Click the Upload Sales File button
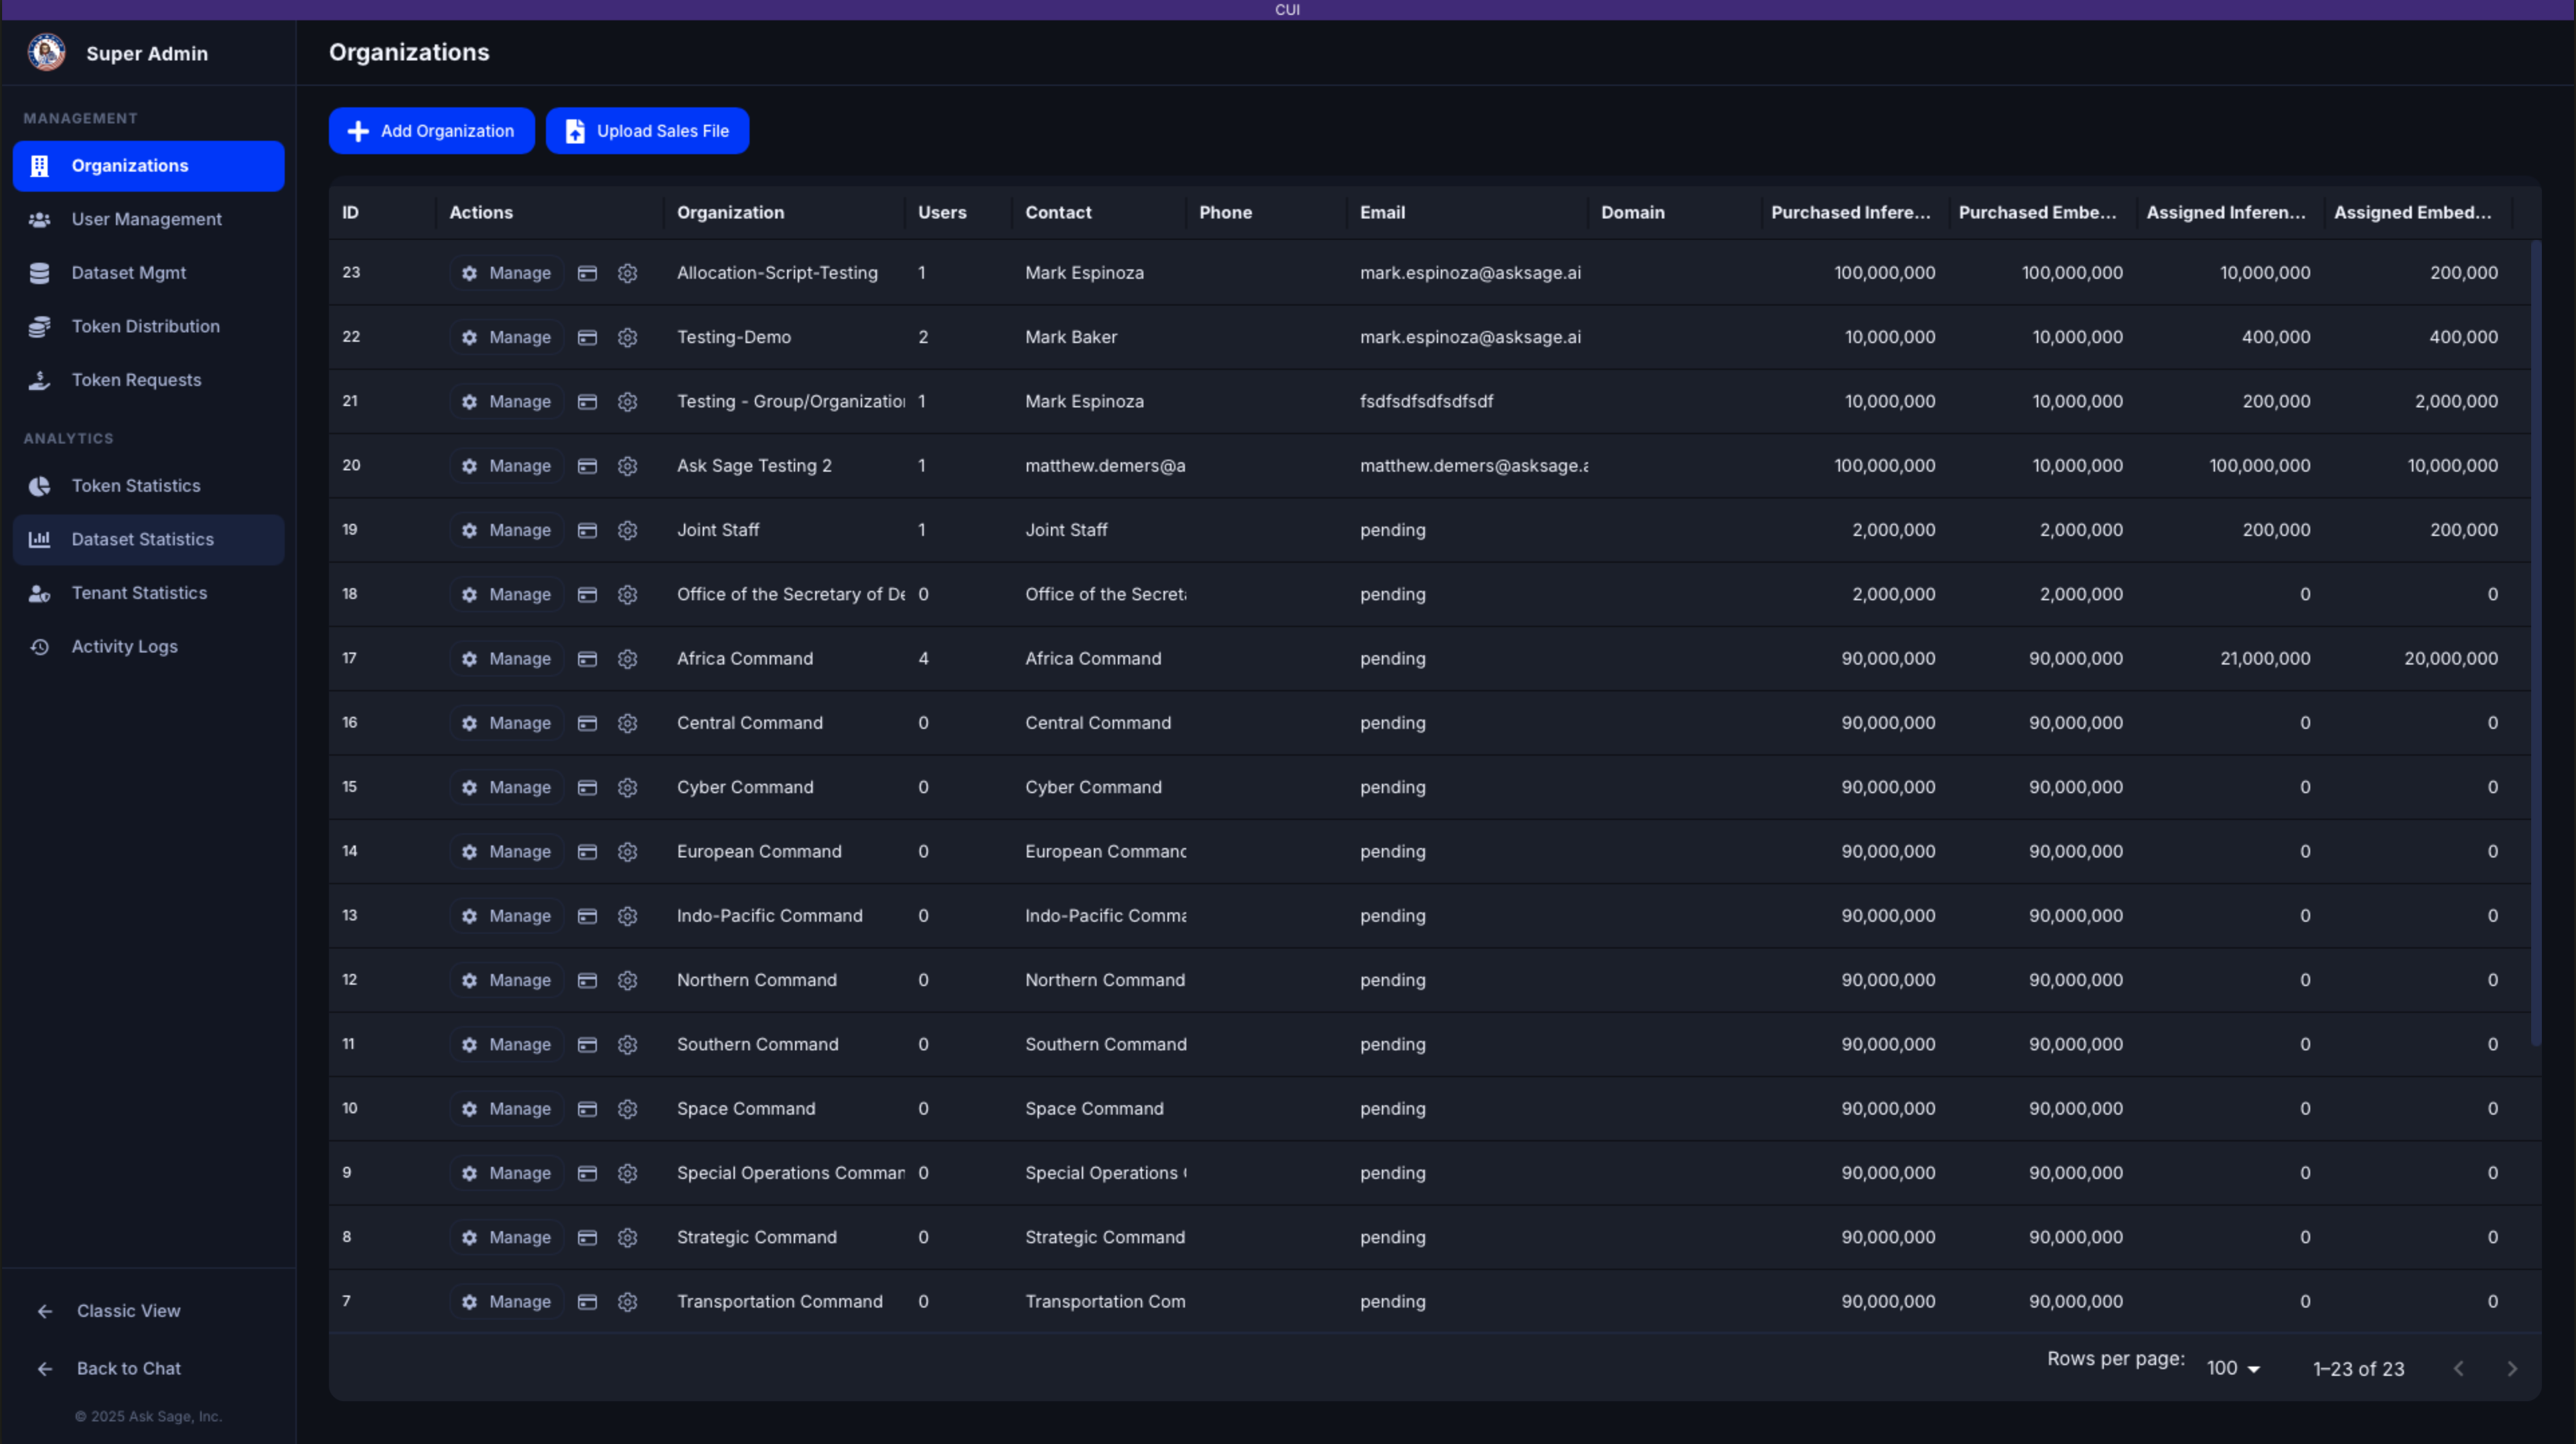 click(x=647, y=131)
